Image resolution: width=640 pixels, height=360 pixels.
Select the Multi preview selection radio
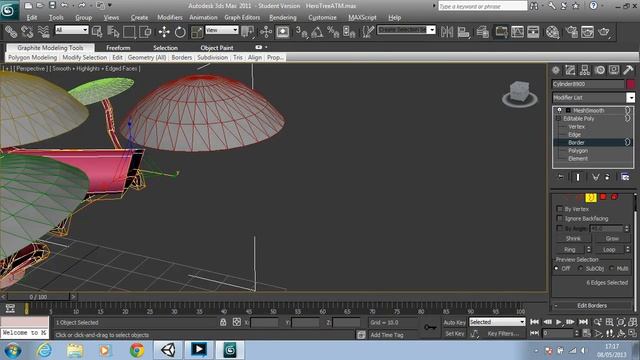click(611, 268)
